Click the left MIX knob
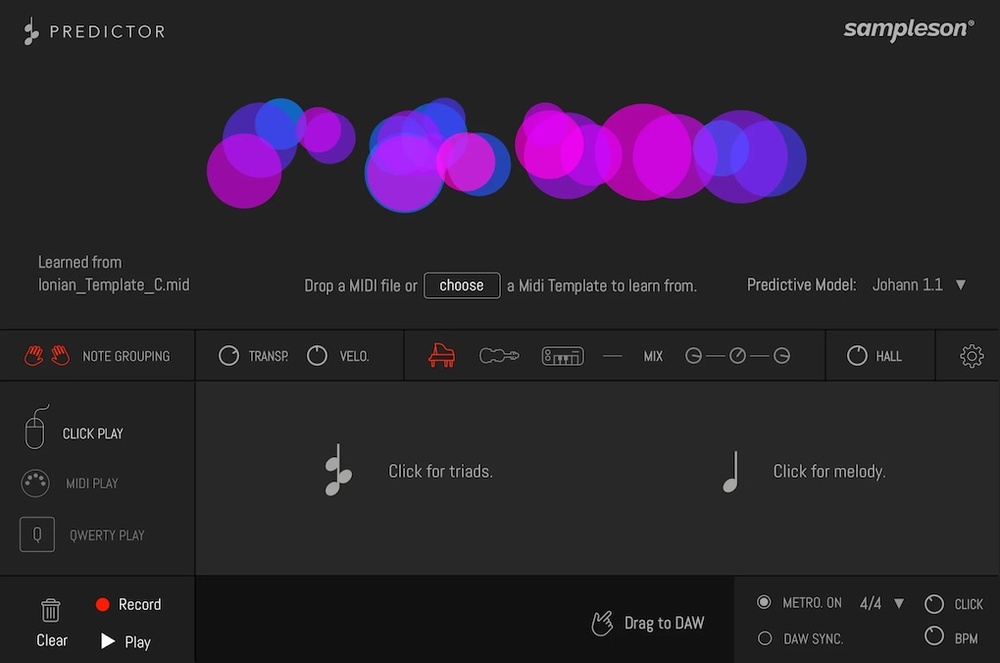1000x663 pixels. click(693, 356)
